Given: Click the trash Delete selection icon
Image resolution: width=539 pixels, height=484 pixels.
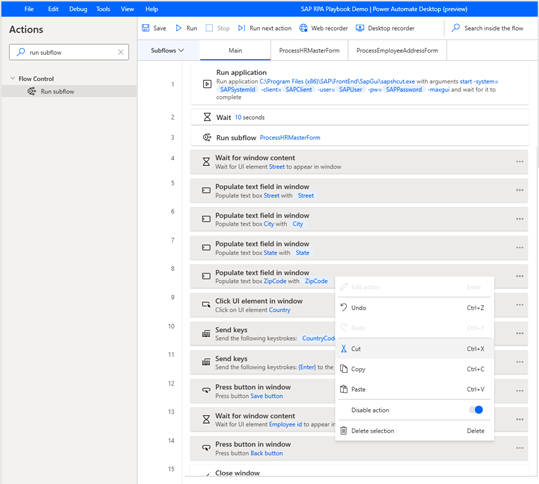Looking at the screenshot, I should click(x=343, y=431).
